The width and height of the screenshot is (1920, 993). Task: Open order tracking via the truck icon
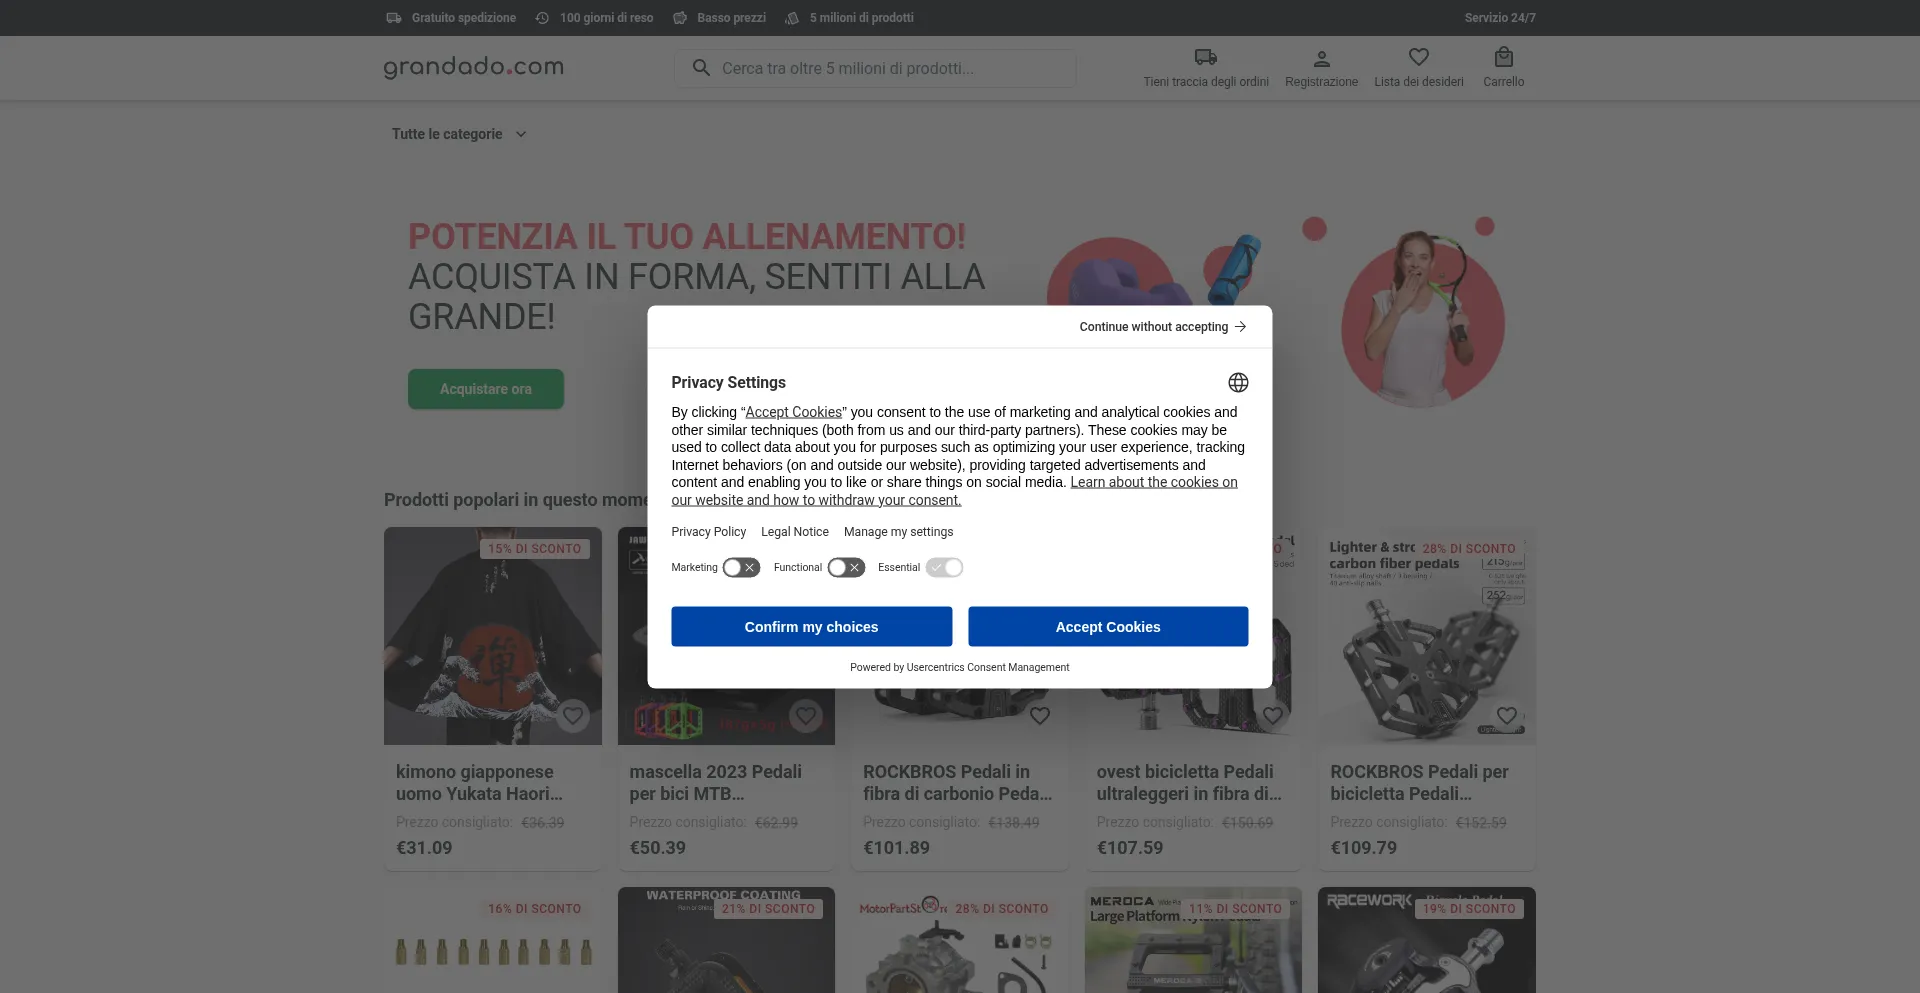(1205, 57)
